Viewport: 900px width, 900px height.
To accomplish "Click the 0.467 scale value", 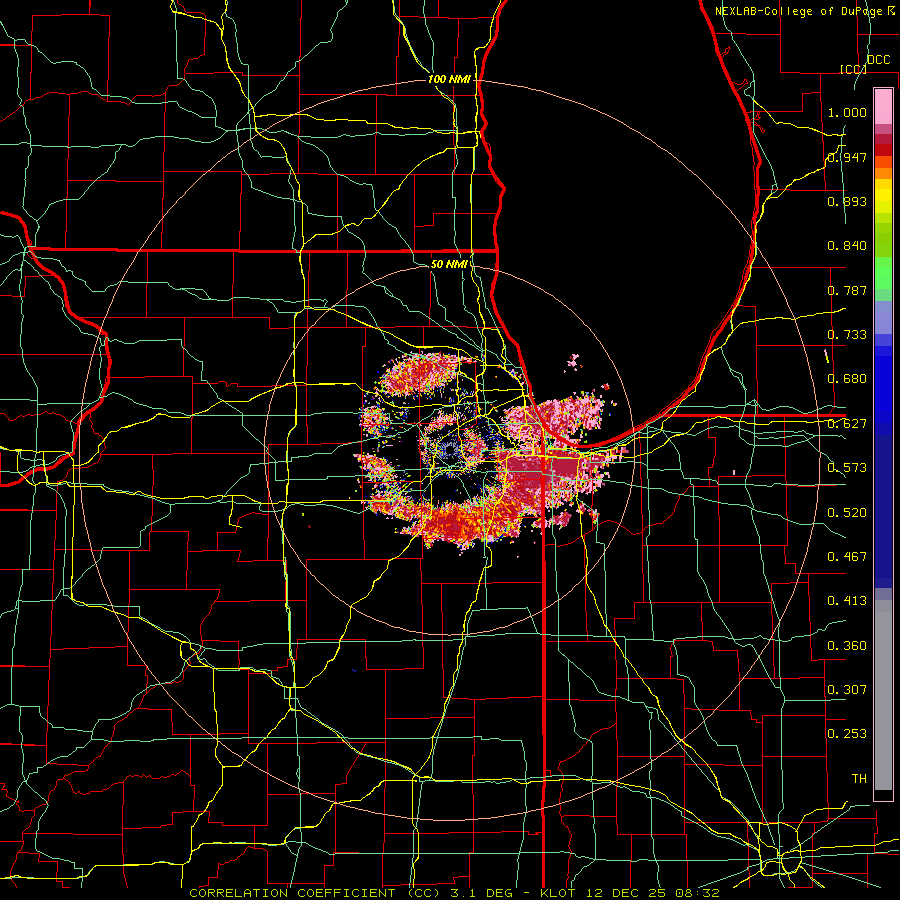I will tap(847, 557).
